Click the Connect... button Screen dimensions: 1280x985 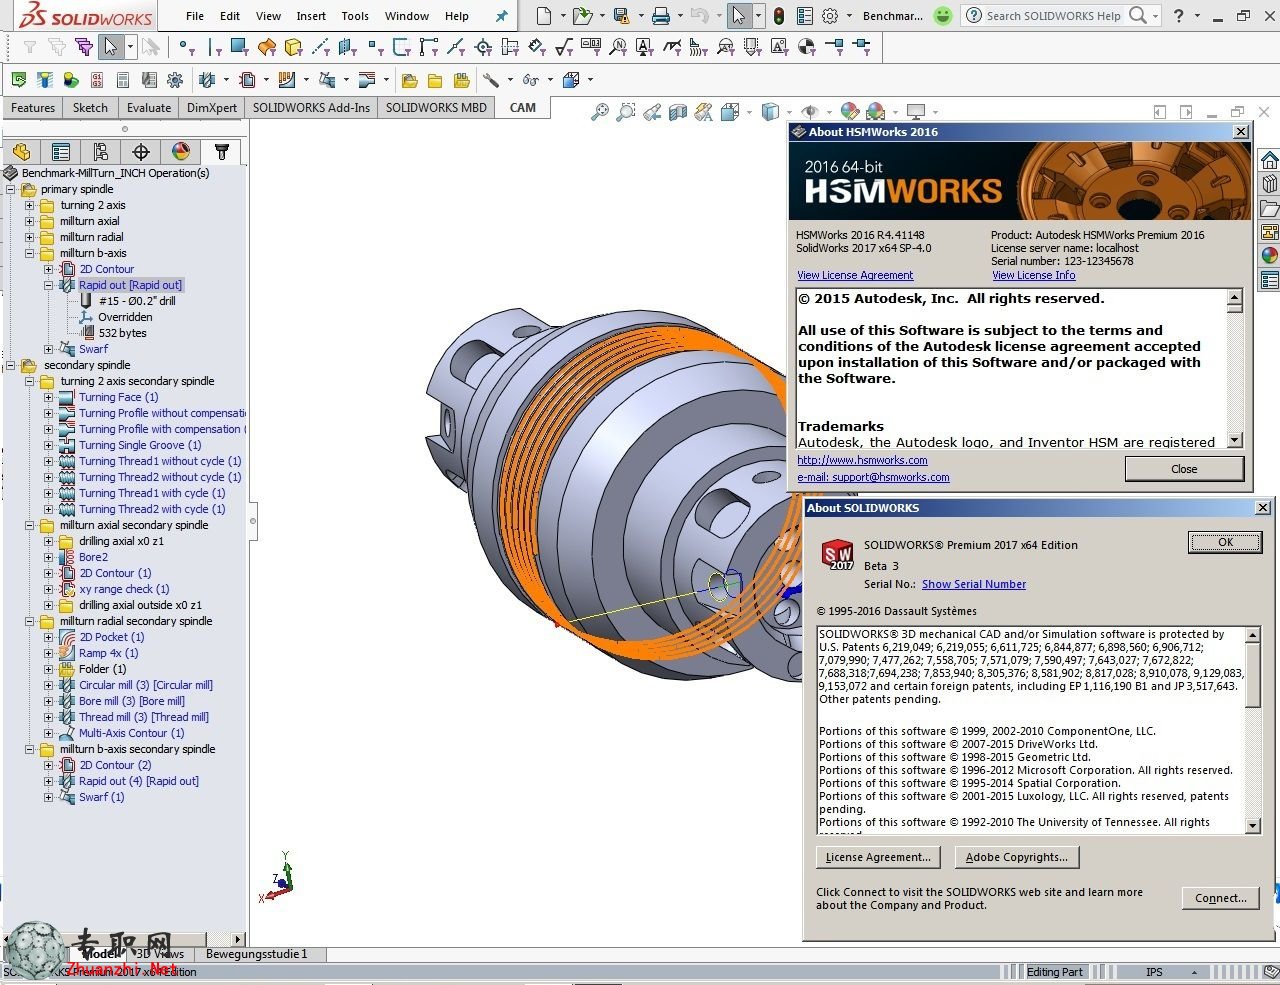pyautogui.click(x=1220, y=898)
